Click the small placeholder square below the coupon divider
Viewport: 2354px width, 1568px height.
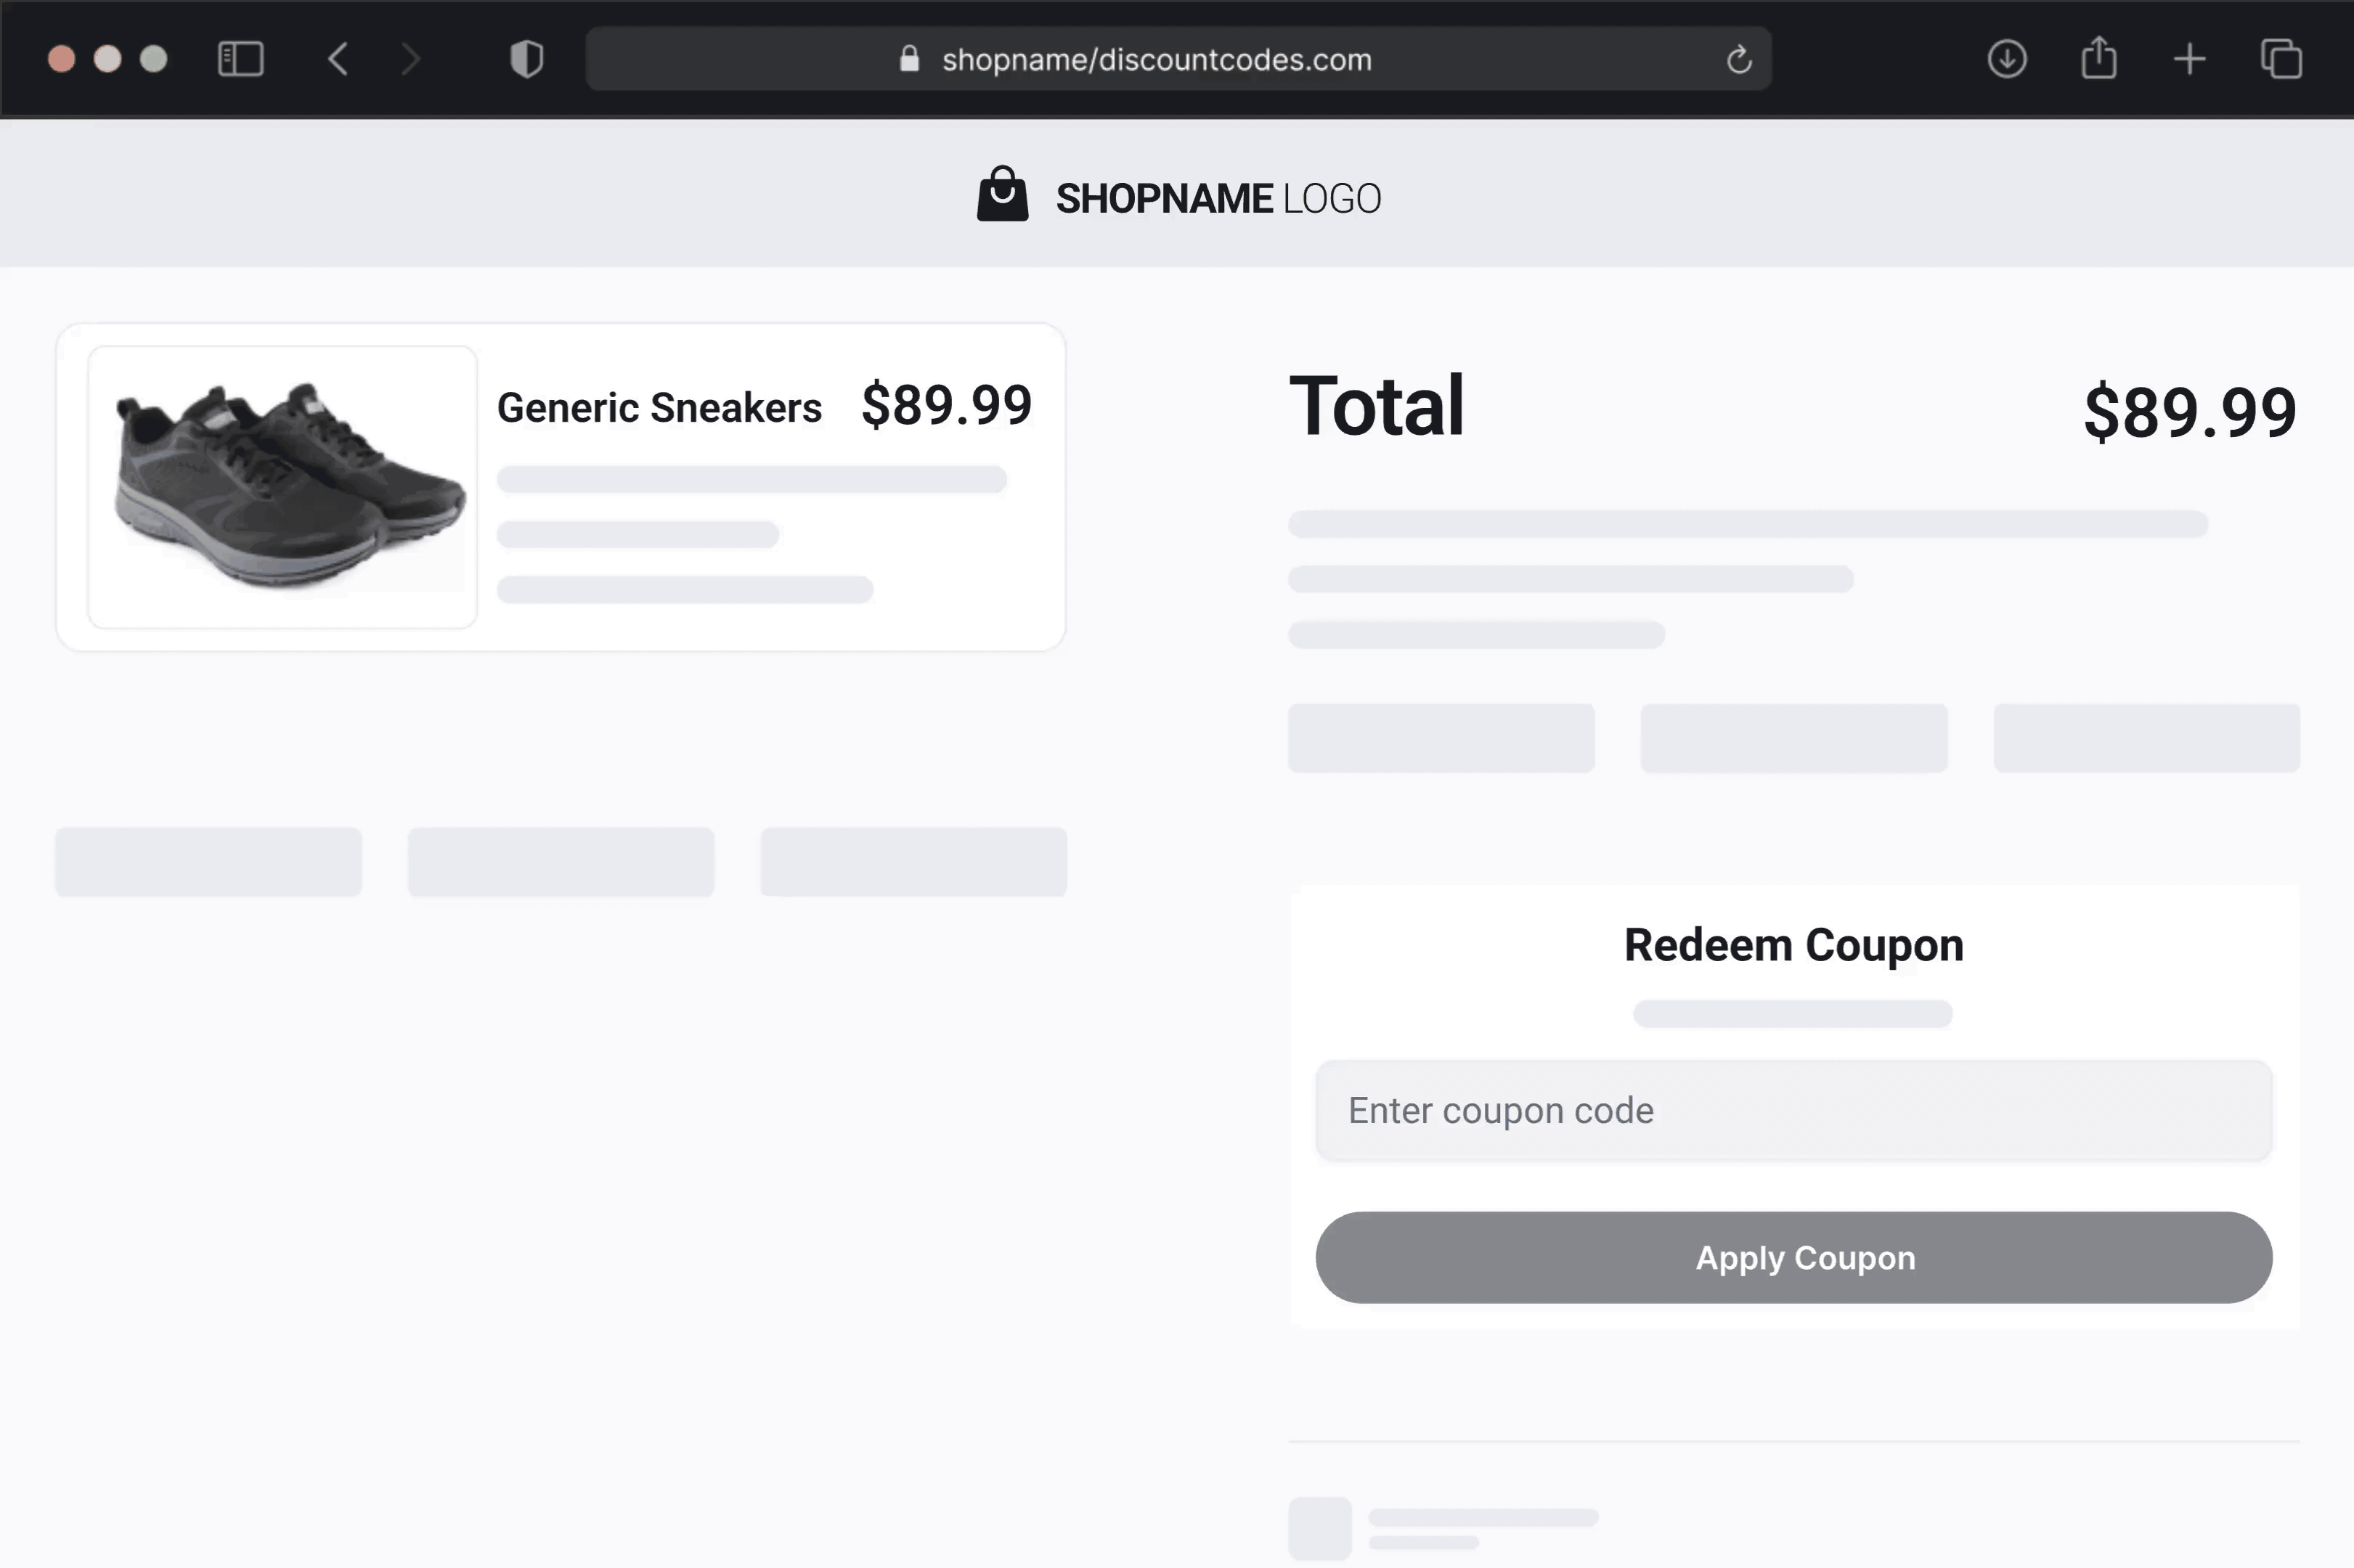point(1320,1529)
